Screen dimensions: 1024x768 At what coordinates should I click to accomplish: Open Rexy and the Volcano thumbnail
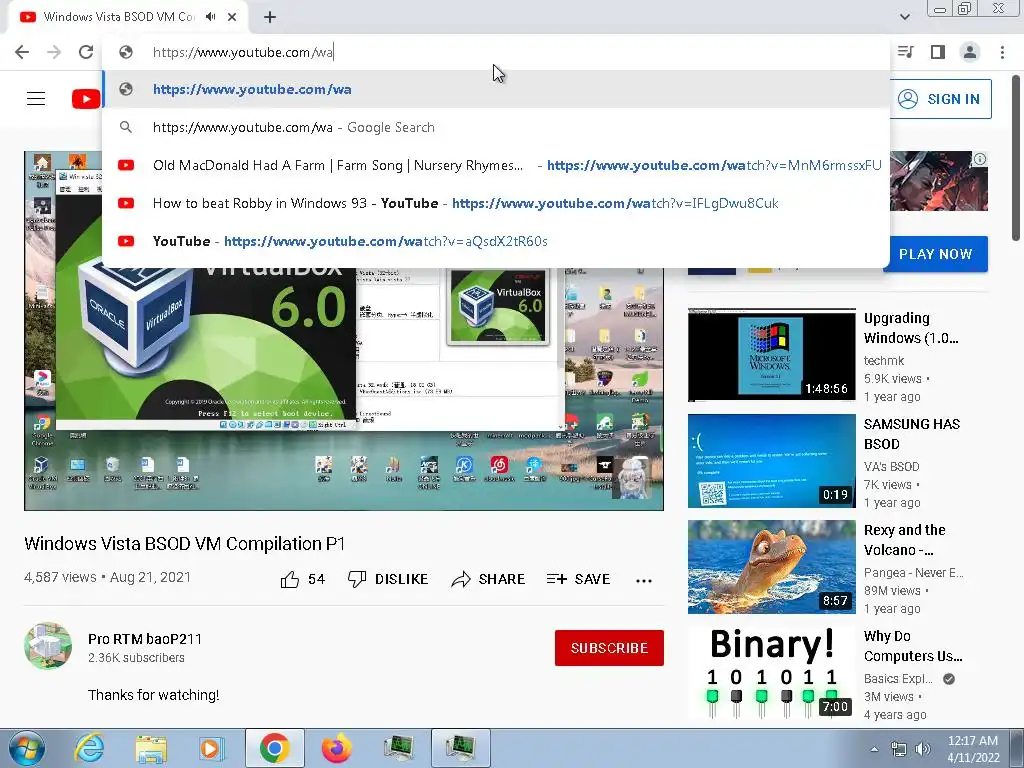[x=771, y=567]
